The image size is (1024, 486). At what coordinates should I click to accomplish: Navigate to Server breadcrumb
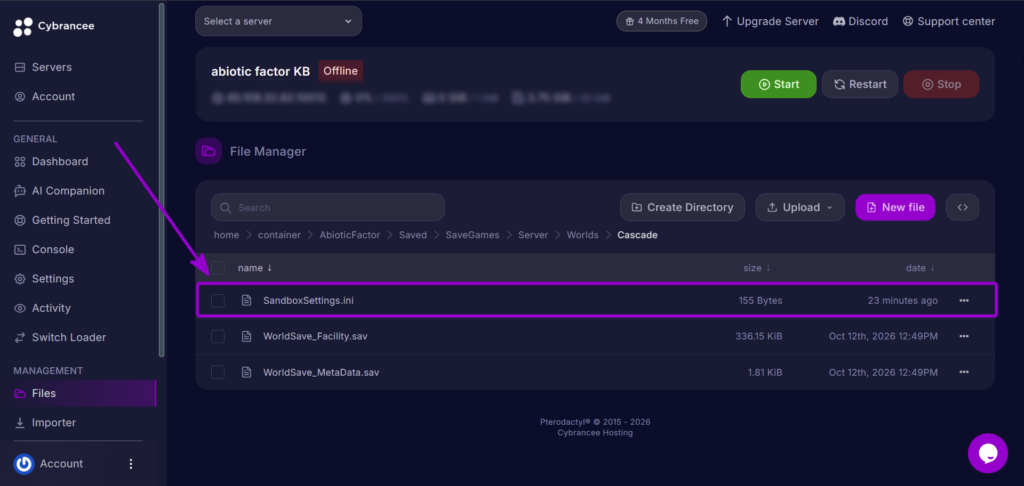[533, 235]
